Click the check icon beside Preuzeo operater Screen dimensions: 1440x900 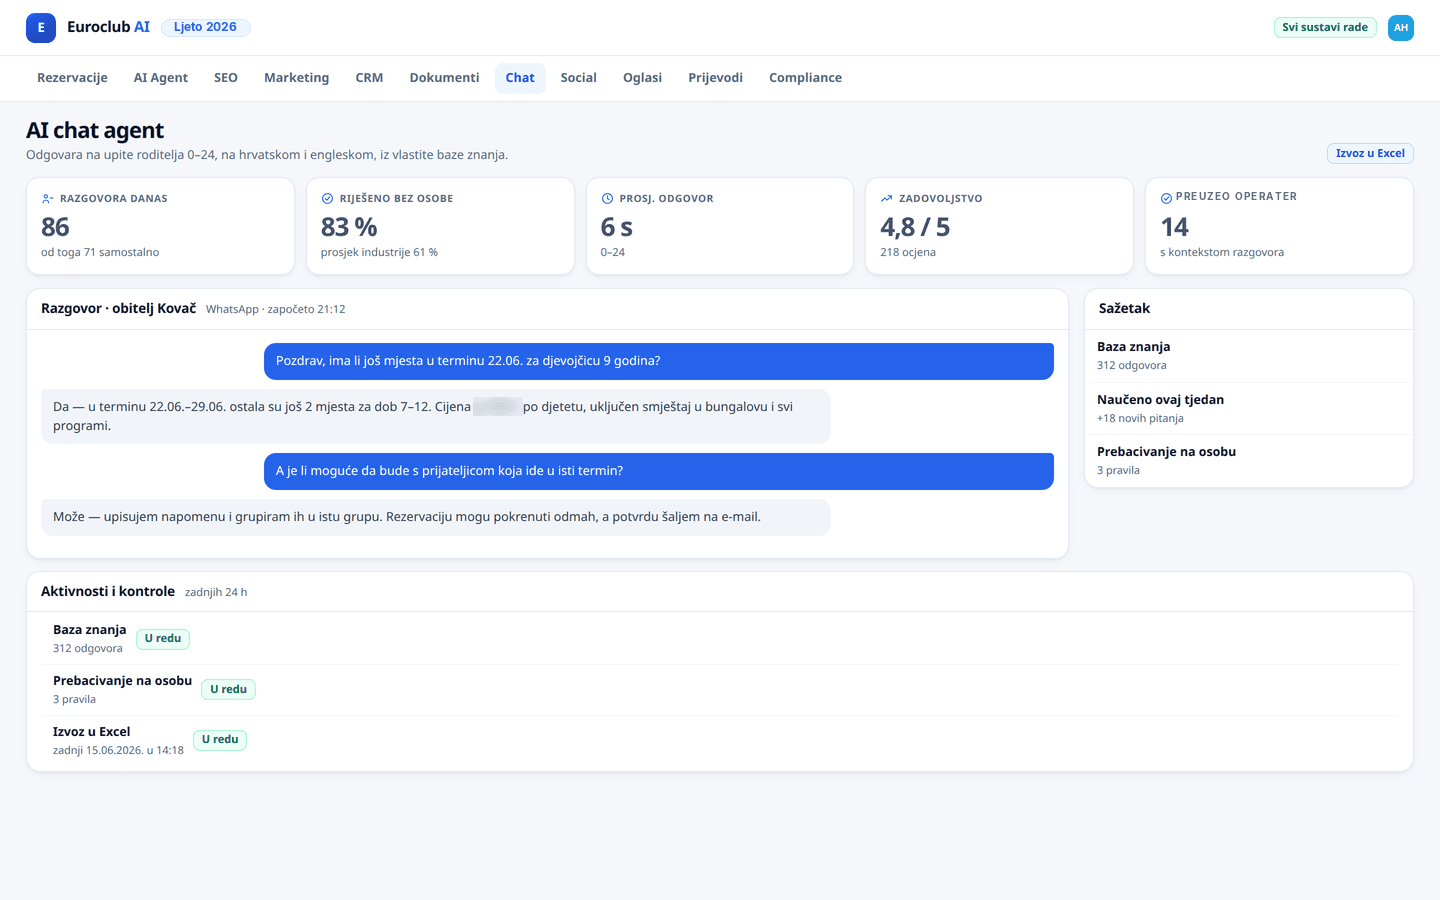tap(1166, 198)
